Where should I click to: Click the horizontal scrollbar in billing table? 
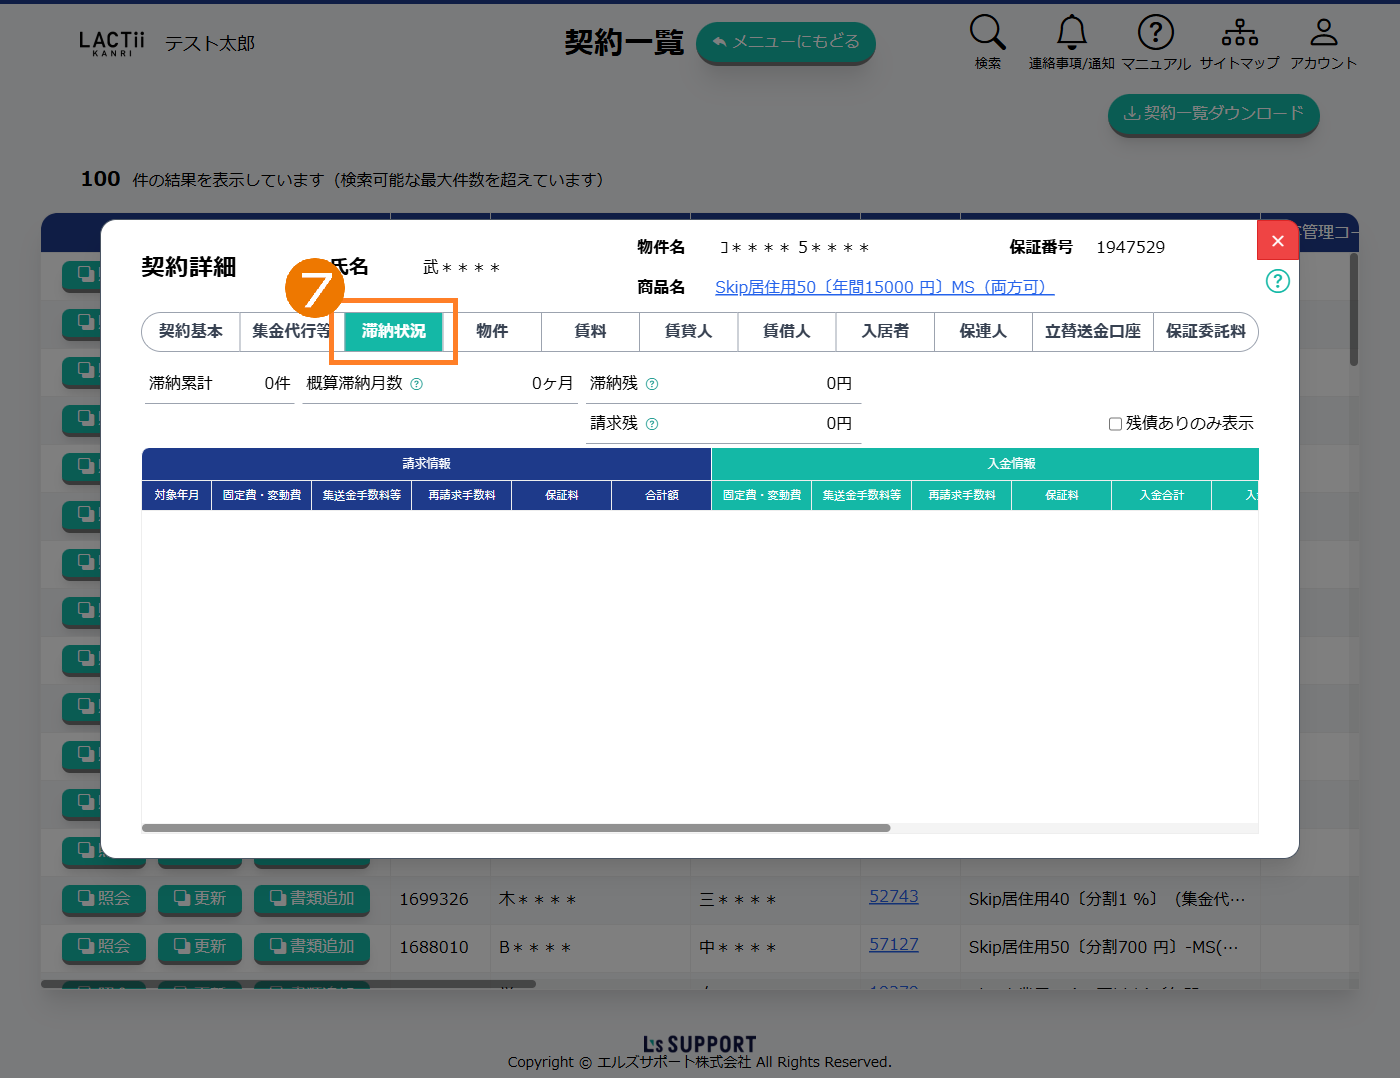[515, 828]
